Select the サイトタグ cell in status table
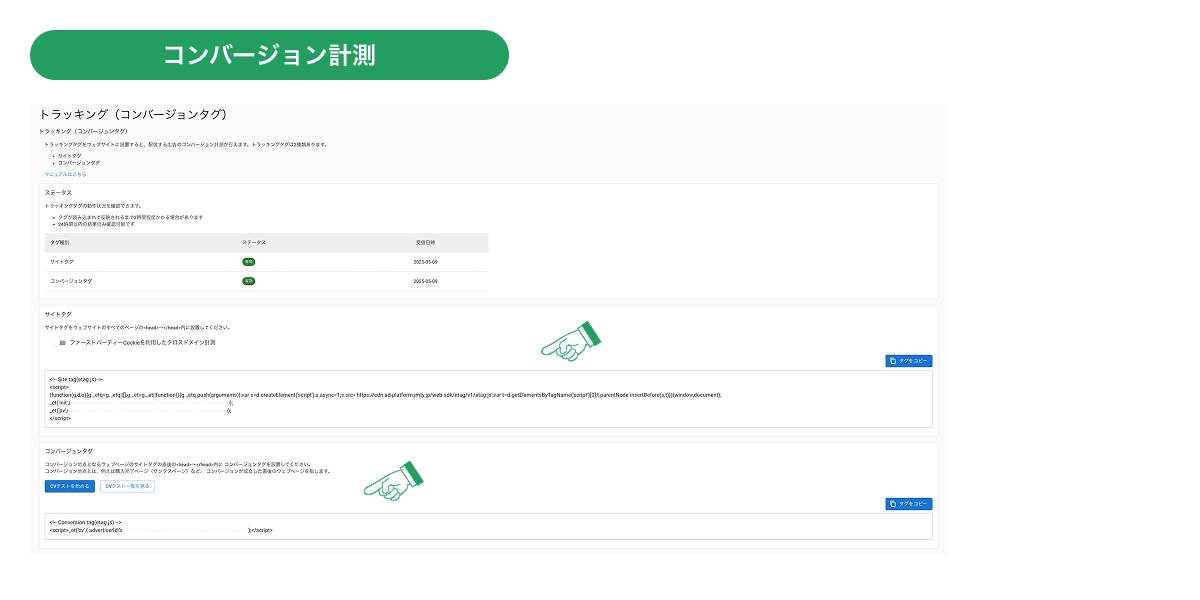The height and width of the screenshot is (600, 1200). [x=62, y=262]
